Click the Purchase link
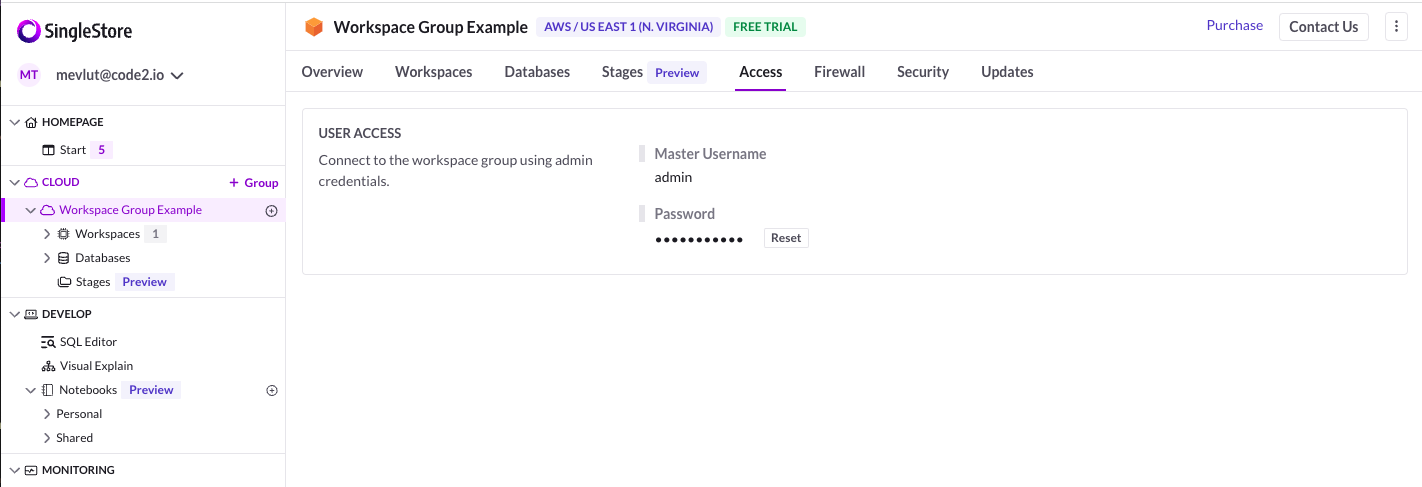Screen dimensions: 1422x487 (1234, 26)
